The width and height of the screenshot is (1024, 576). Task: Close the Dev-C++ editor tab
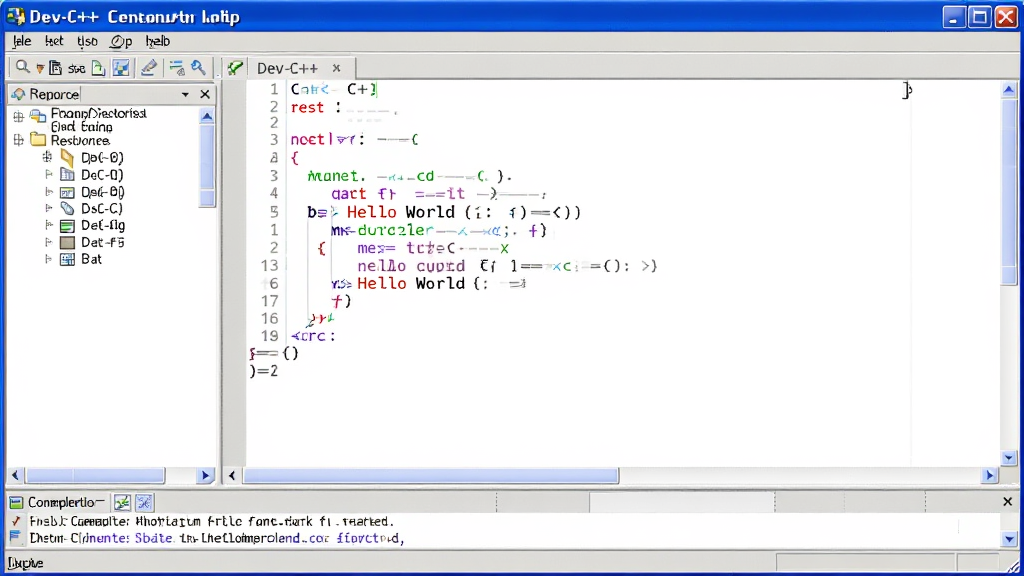(x=336, y=68)
